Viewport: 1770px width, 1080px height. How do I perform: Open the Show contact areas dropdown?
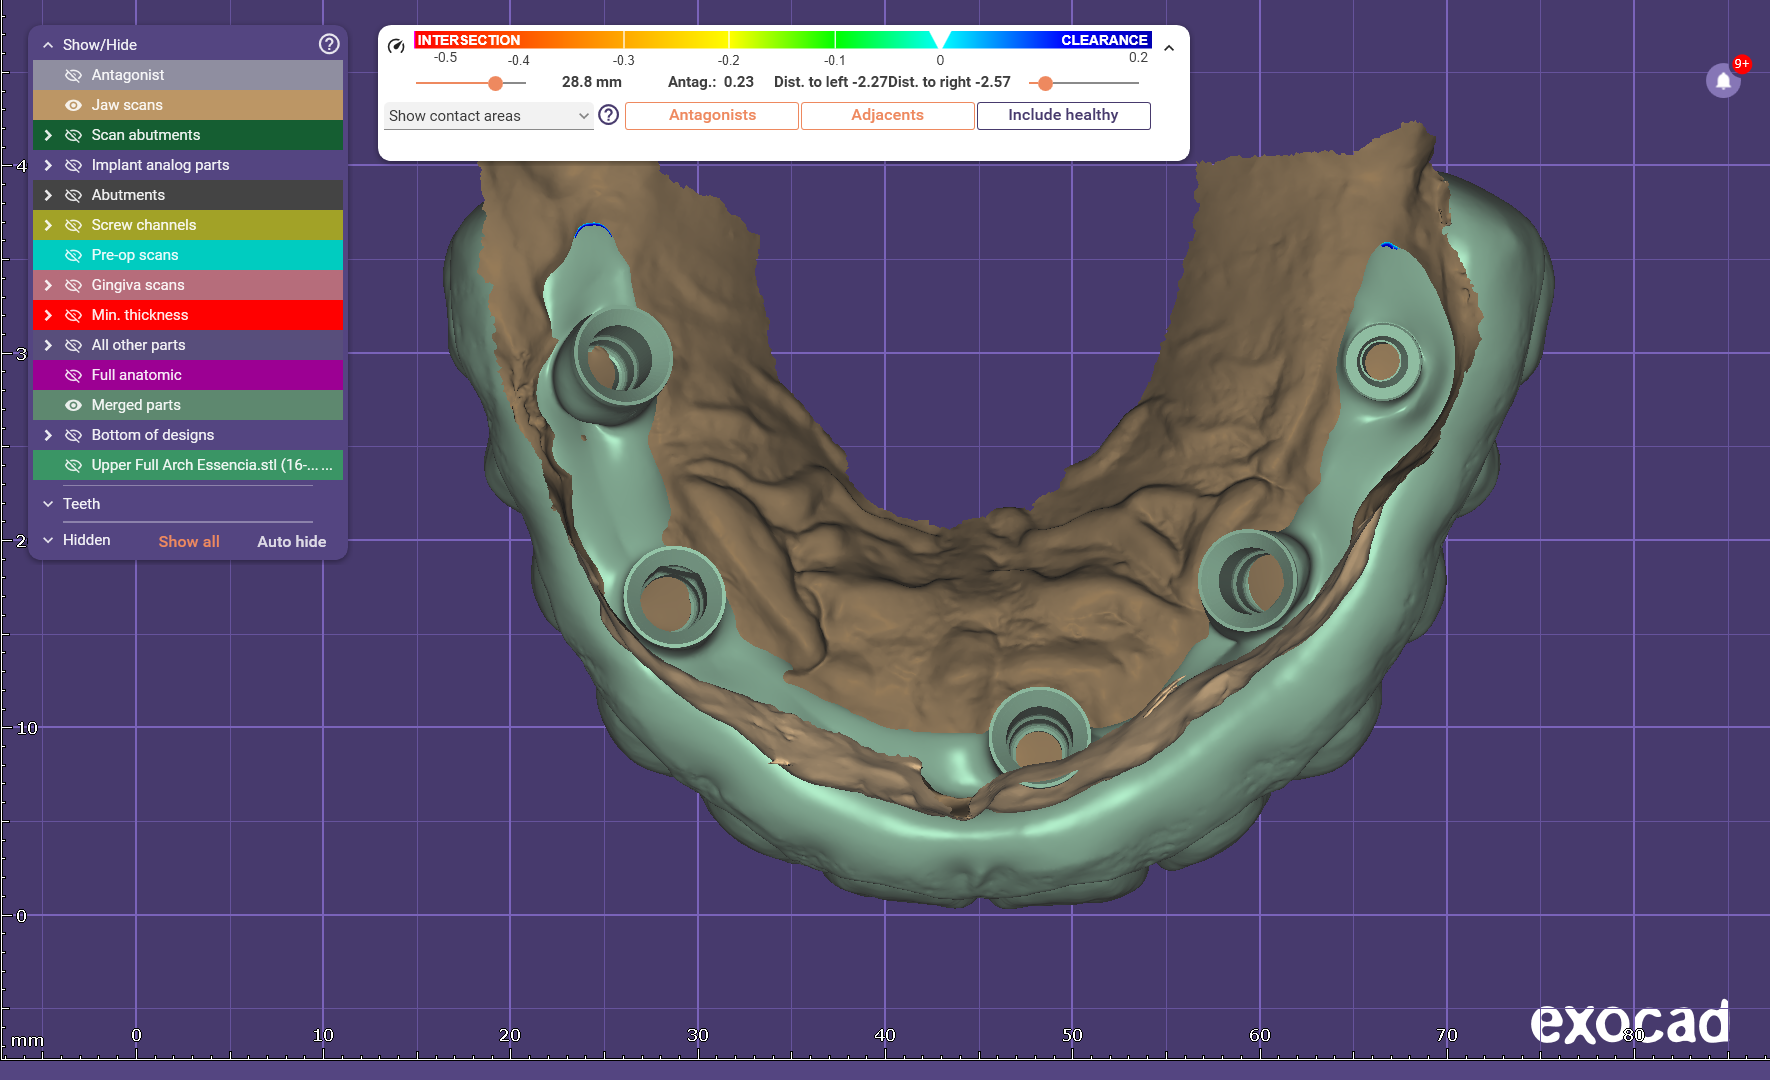point(488,116)
